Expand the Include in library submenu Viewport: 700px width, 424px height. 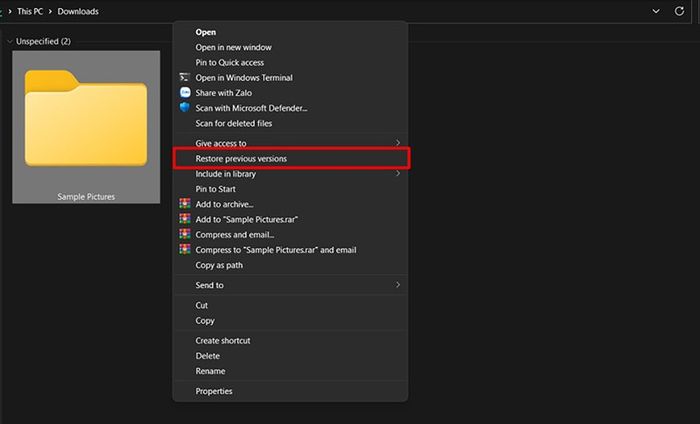(397, 173)
